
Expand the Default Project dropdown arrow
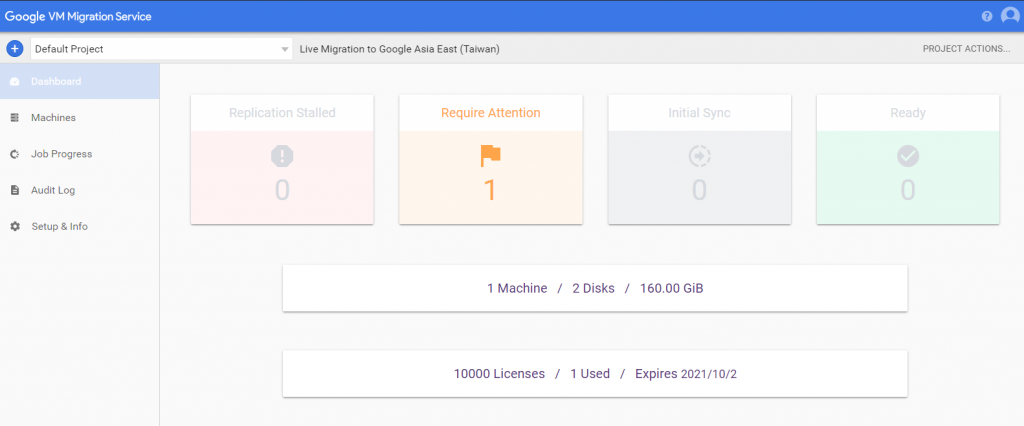[x=285, y=49]
